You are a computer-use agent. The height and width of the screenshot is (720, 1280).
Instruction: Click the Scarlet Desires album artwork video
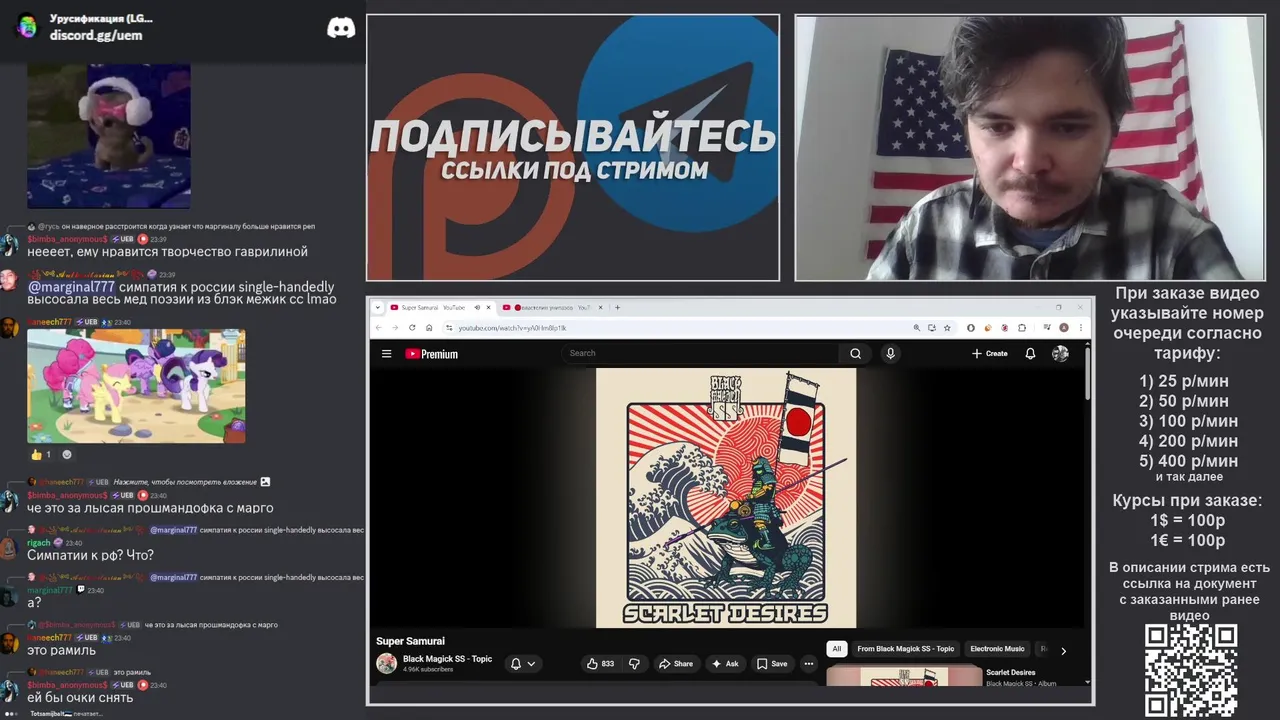click(726, 498)
